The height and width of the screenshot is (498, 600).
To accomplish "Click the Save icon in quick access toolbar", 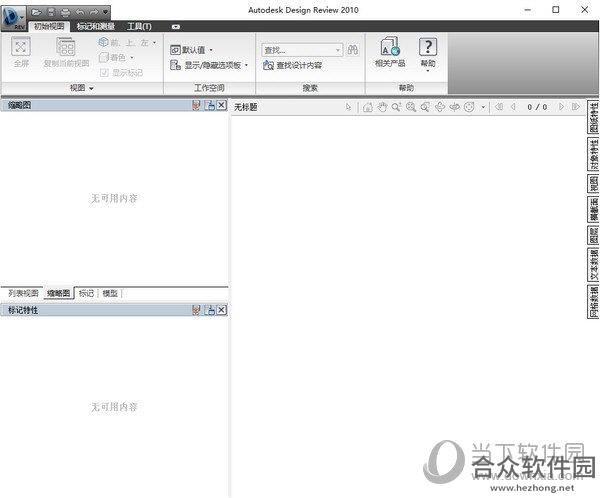I will tap(51, 12).
